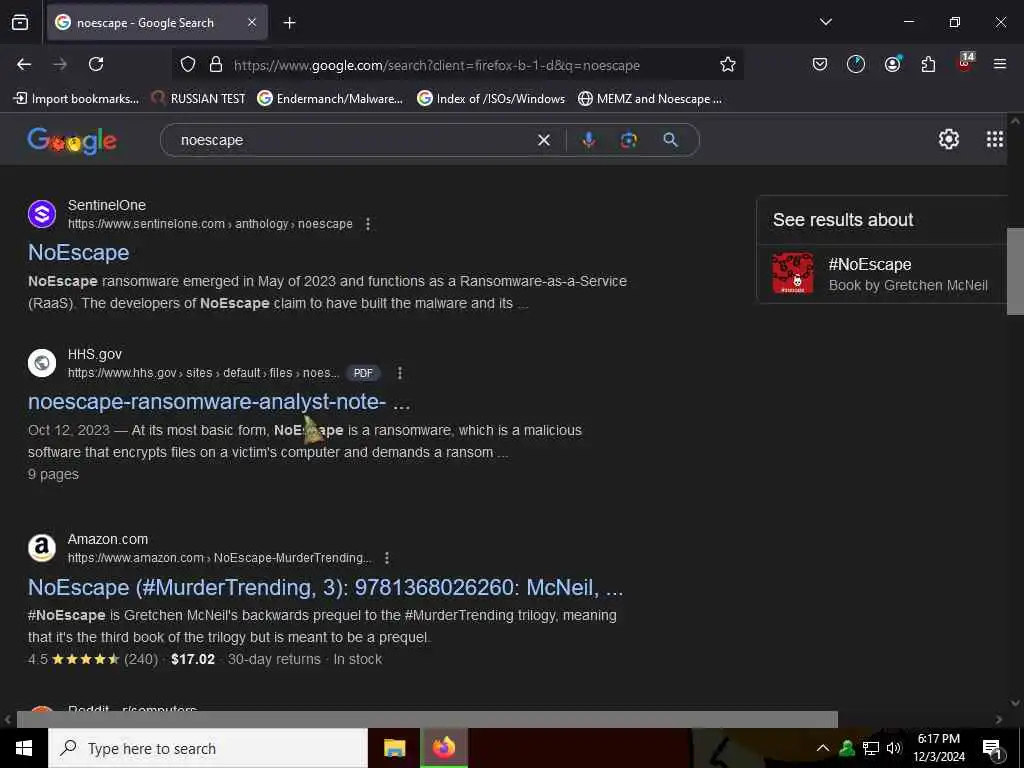Click SentinelOne site favicon
Screen dimensions: 1024x768
[42, 214]
